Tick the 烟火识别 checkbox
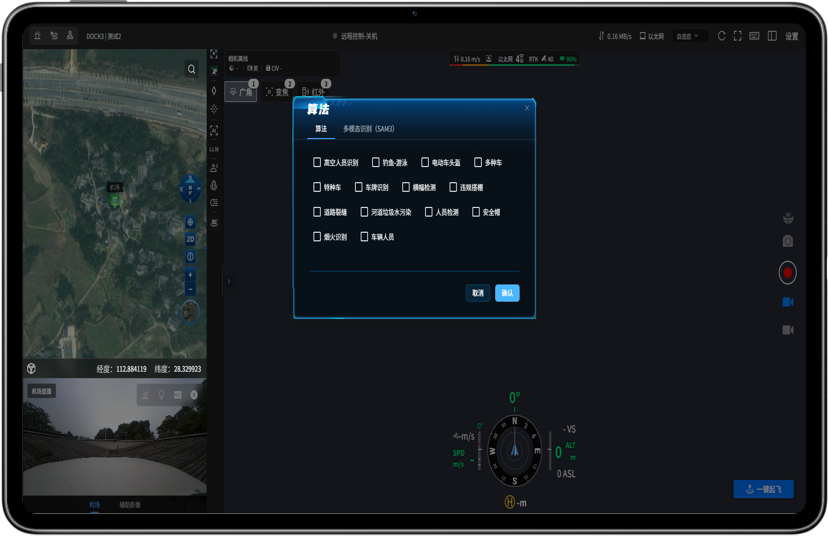This screenshot has width=828, height=536. pyautogui.click(x=317, y=237)
